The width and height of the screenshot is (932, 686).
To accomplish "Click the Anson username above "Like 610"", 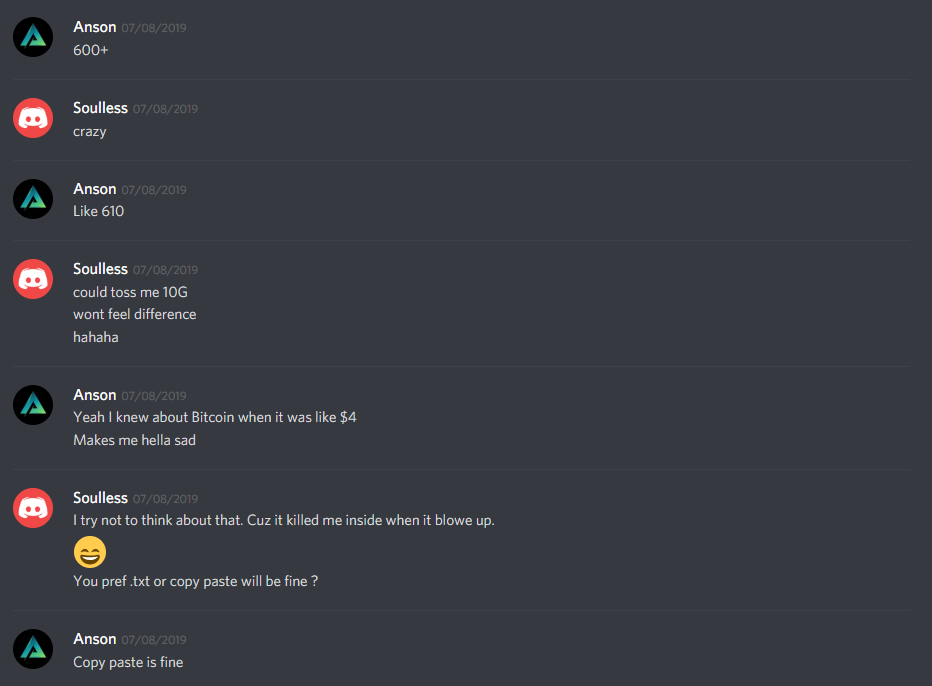I will pos(95,188).
